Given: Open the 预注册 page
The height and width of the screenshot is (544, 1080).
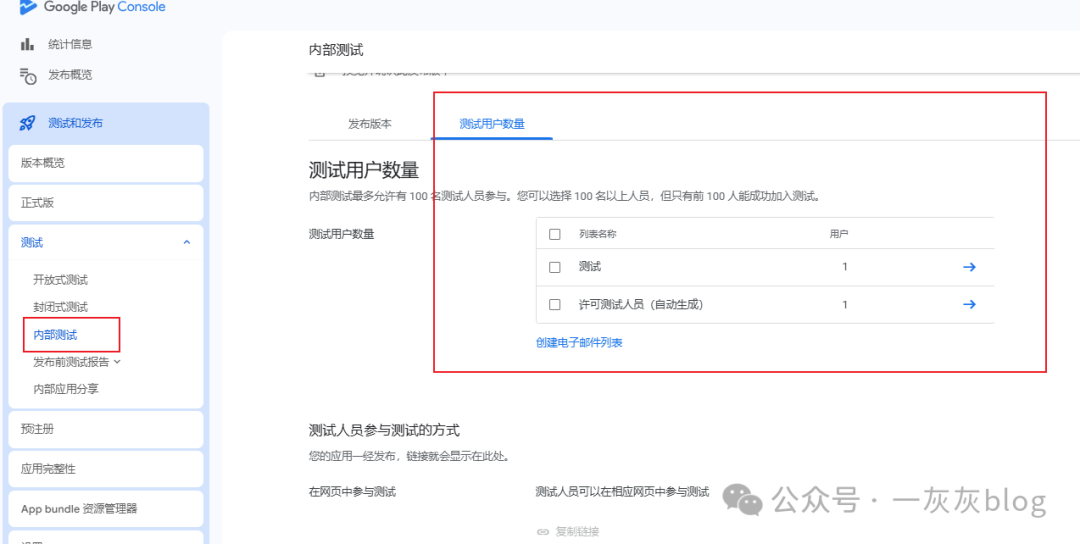Looking at the screenshot, I should point(106,430).
